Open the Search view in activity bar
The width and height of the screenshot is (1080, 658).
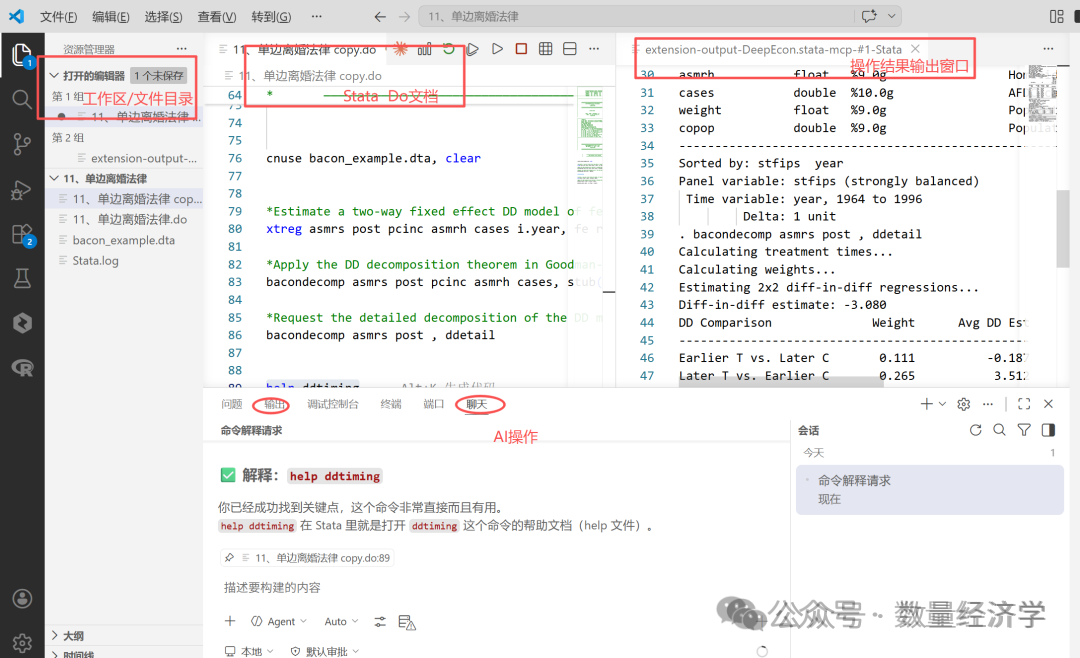pos(21,99)
